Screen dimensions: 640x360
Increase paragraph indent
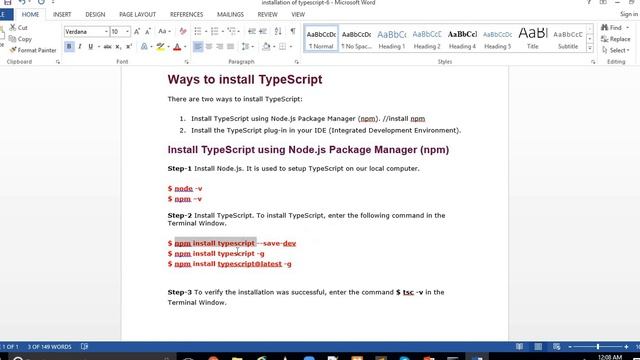(263, 31)
